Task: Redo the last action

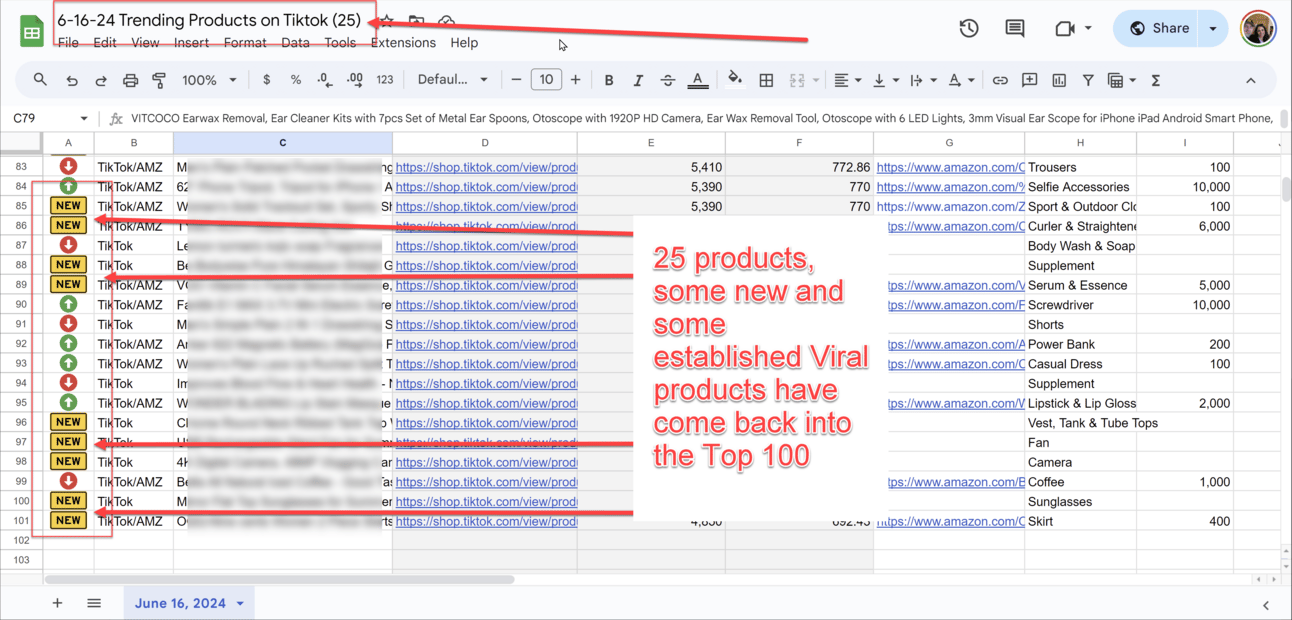Action: coord(101,80)
